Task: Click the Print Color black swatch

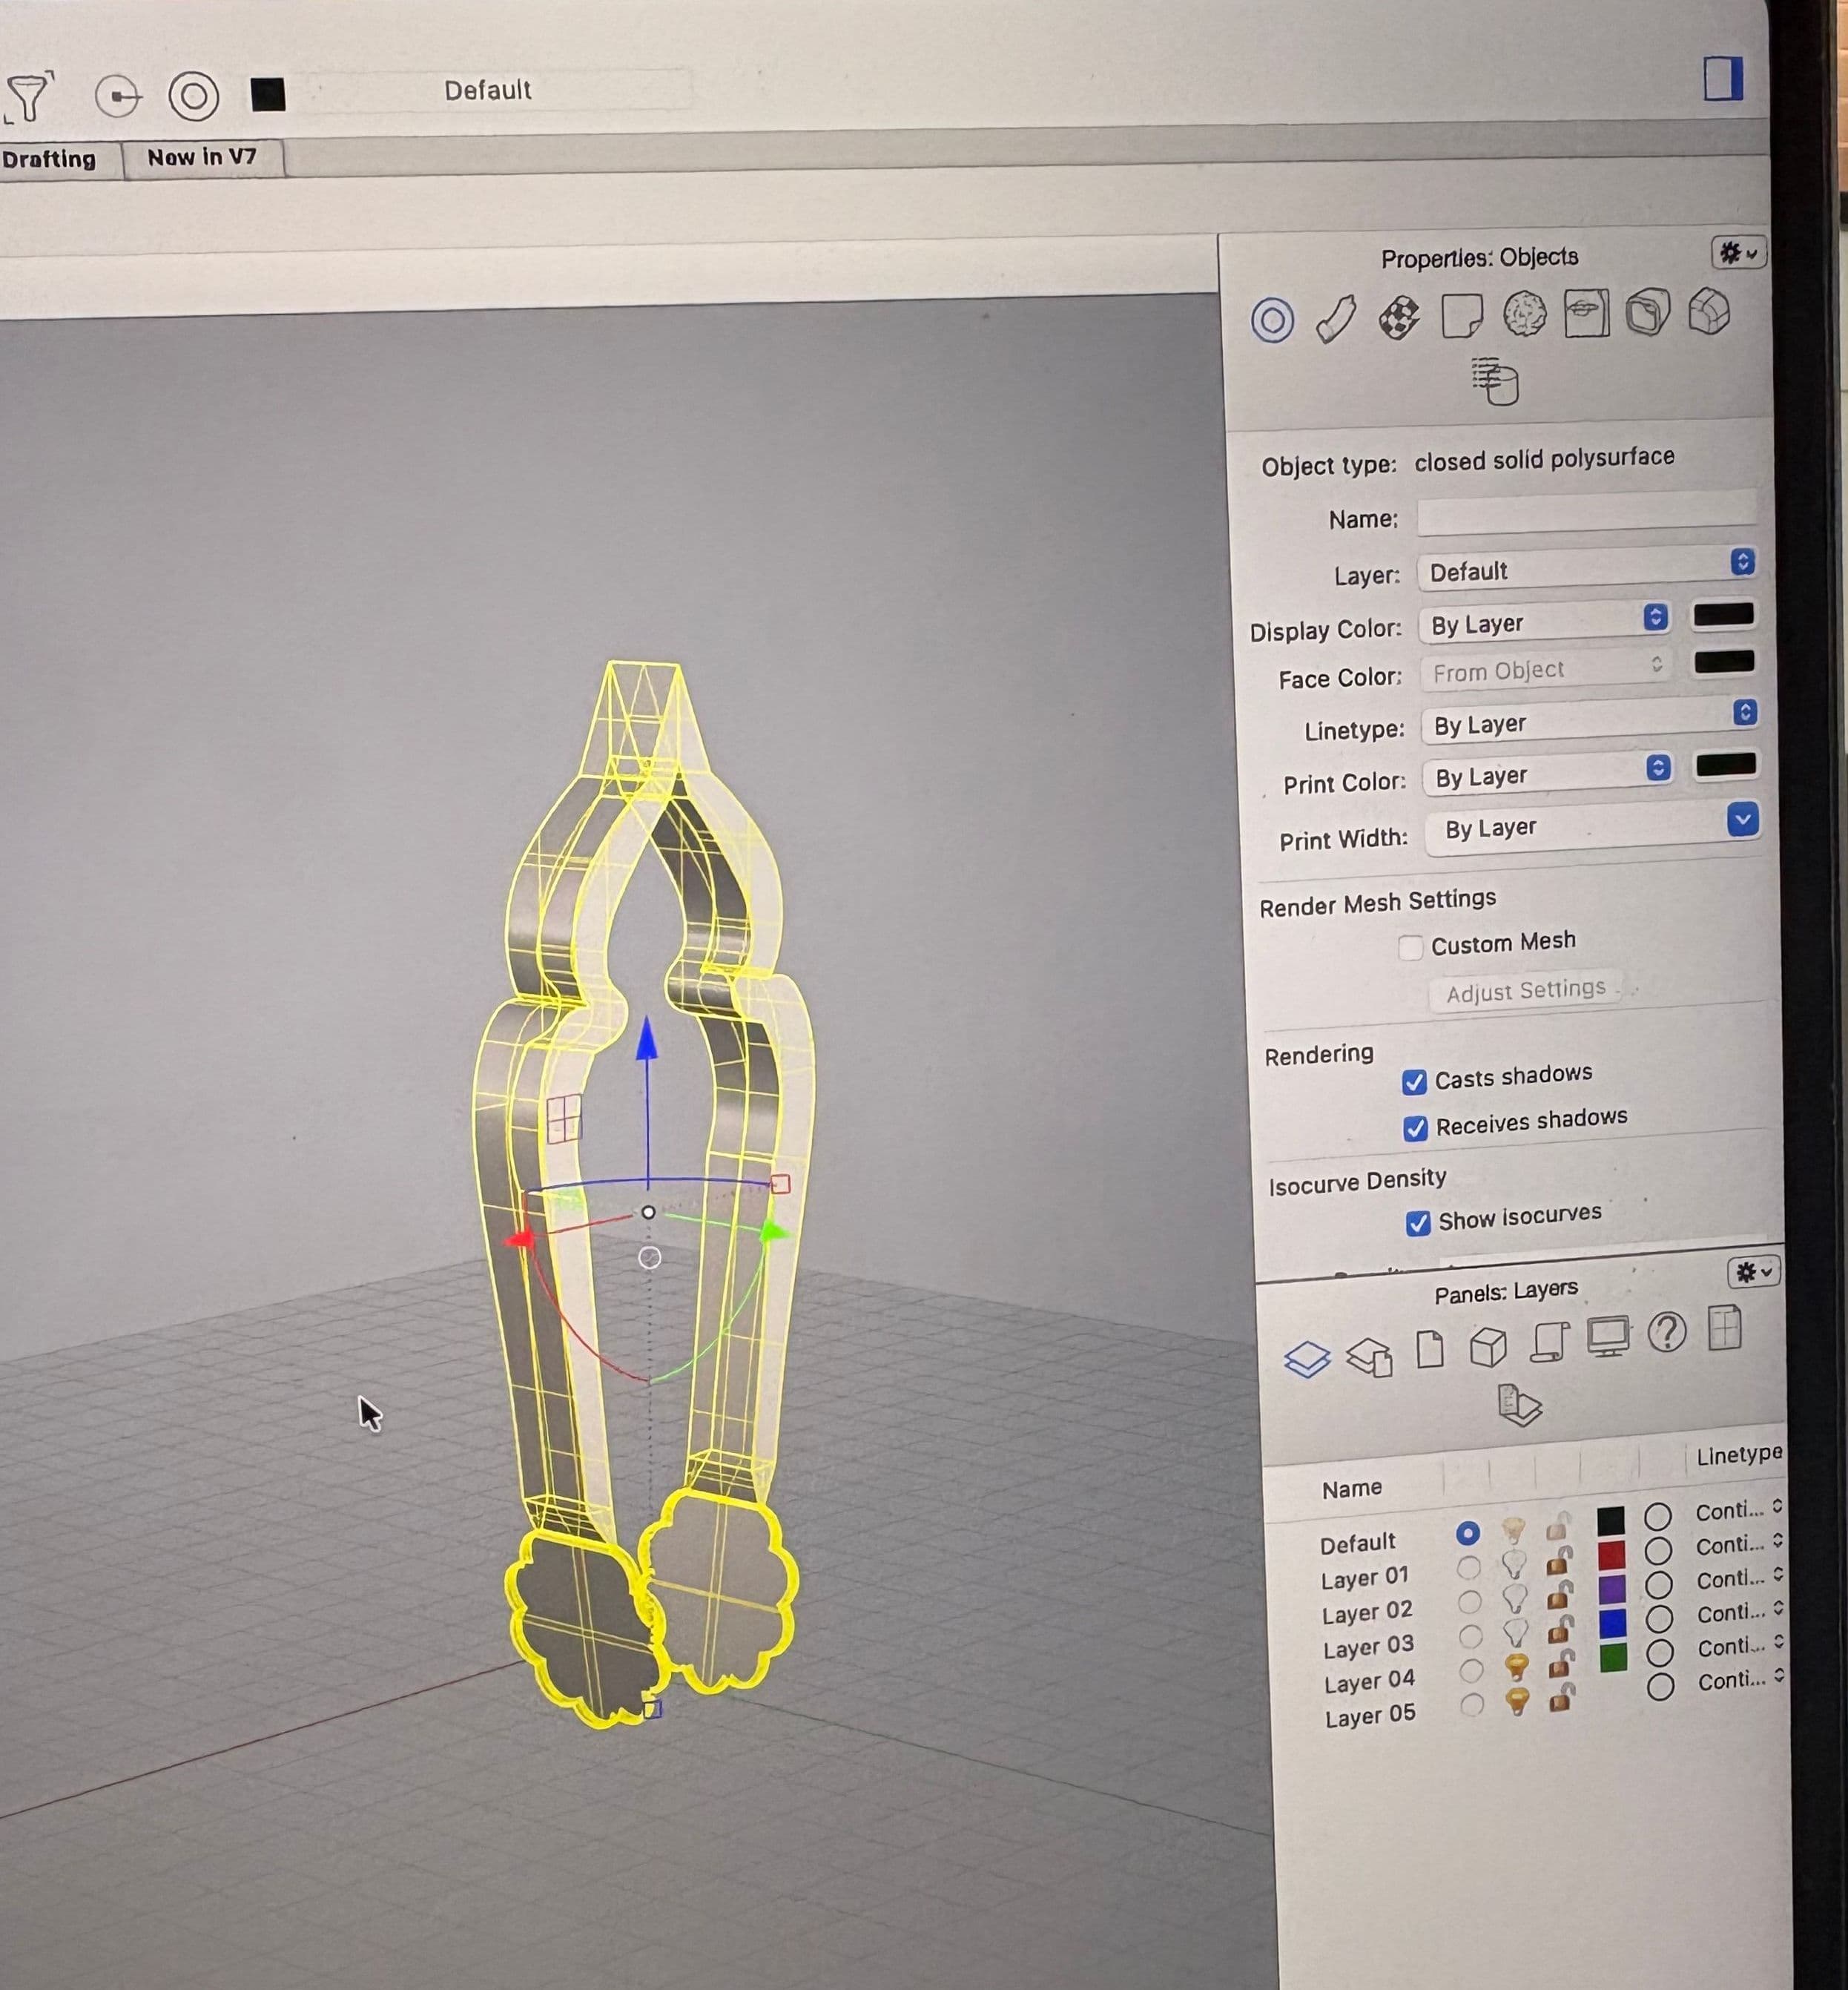Action: click(1726, 765)
